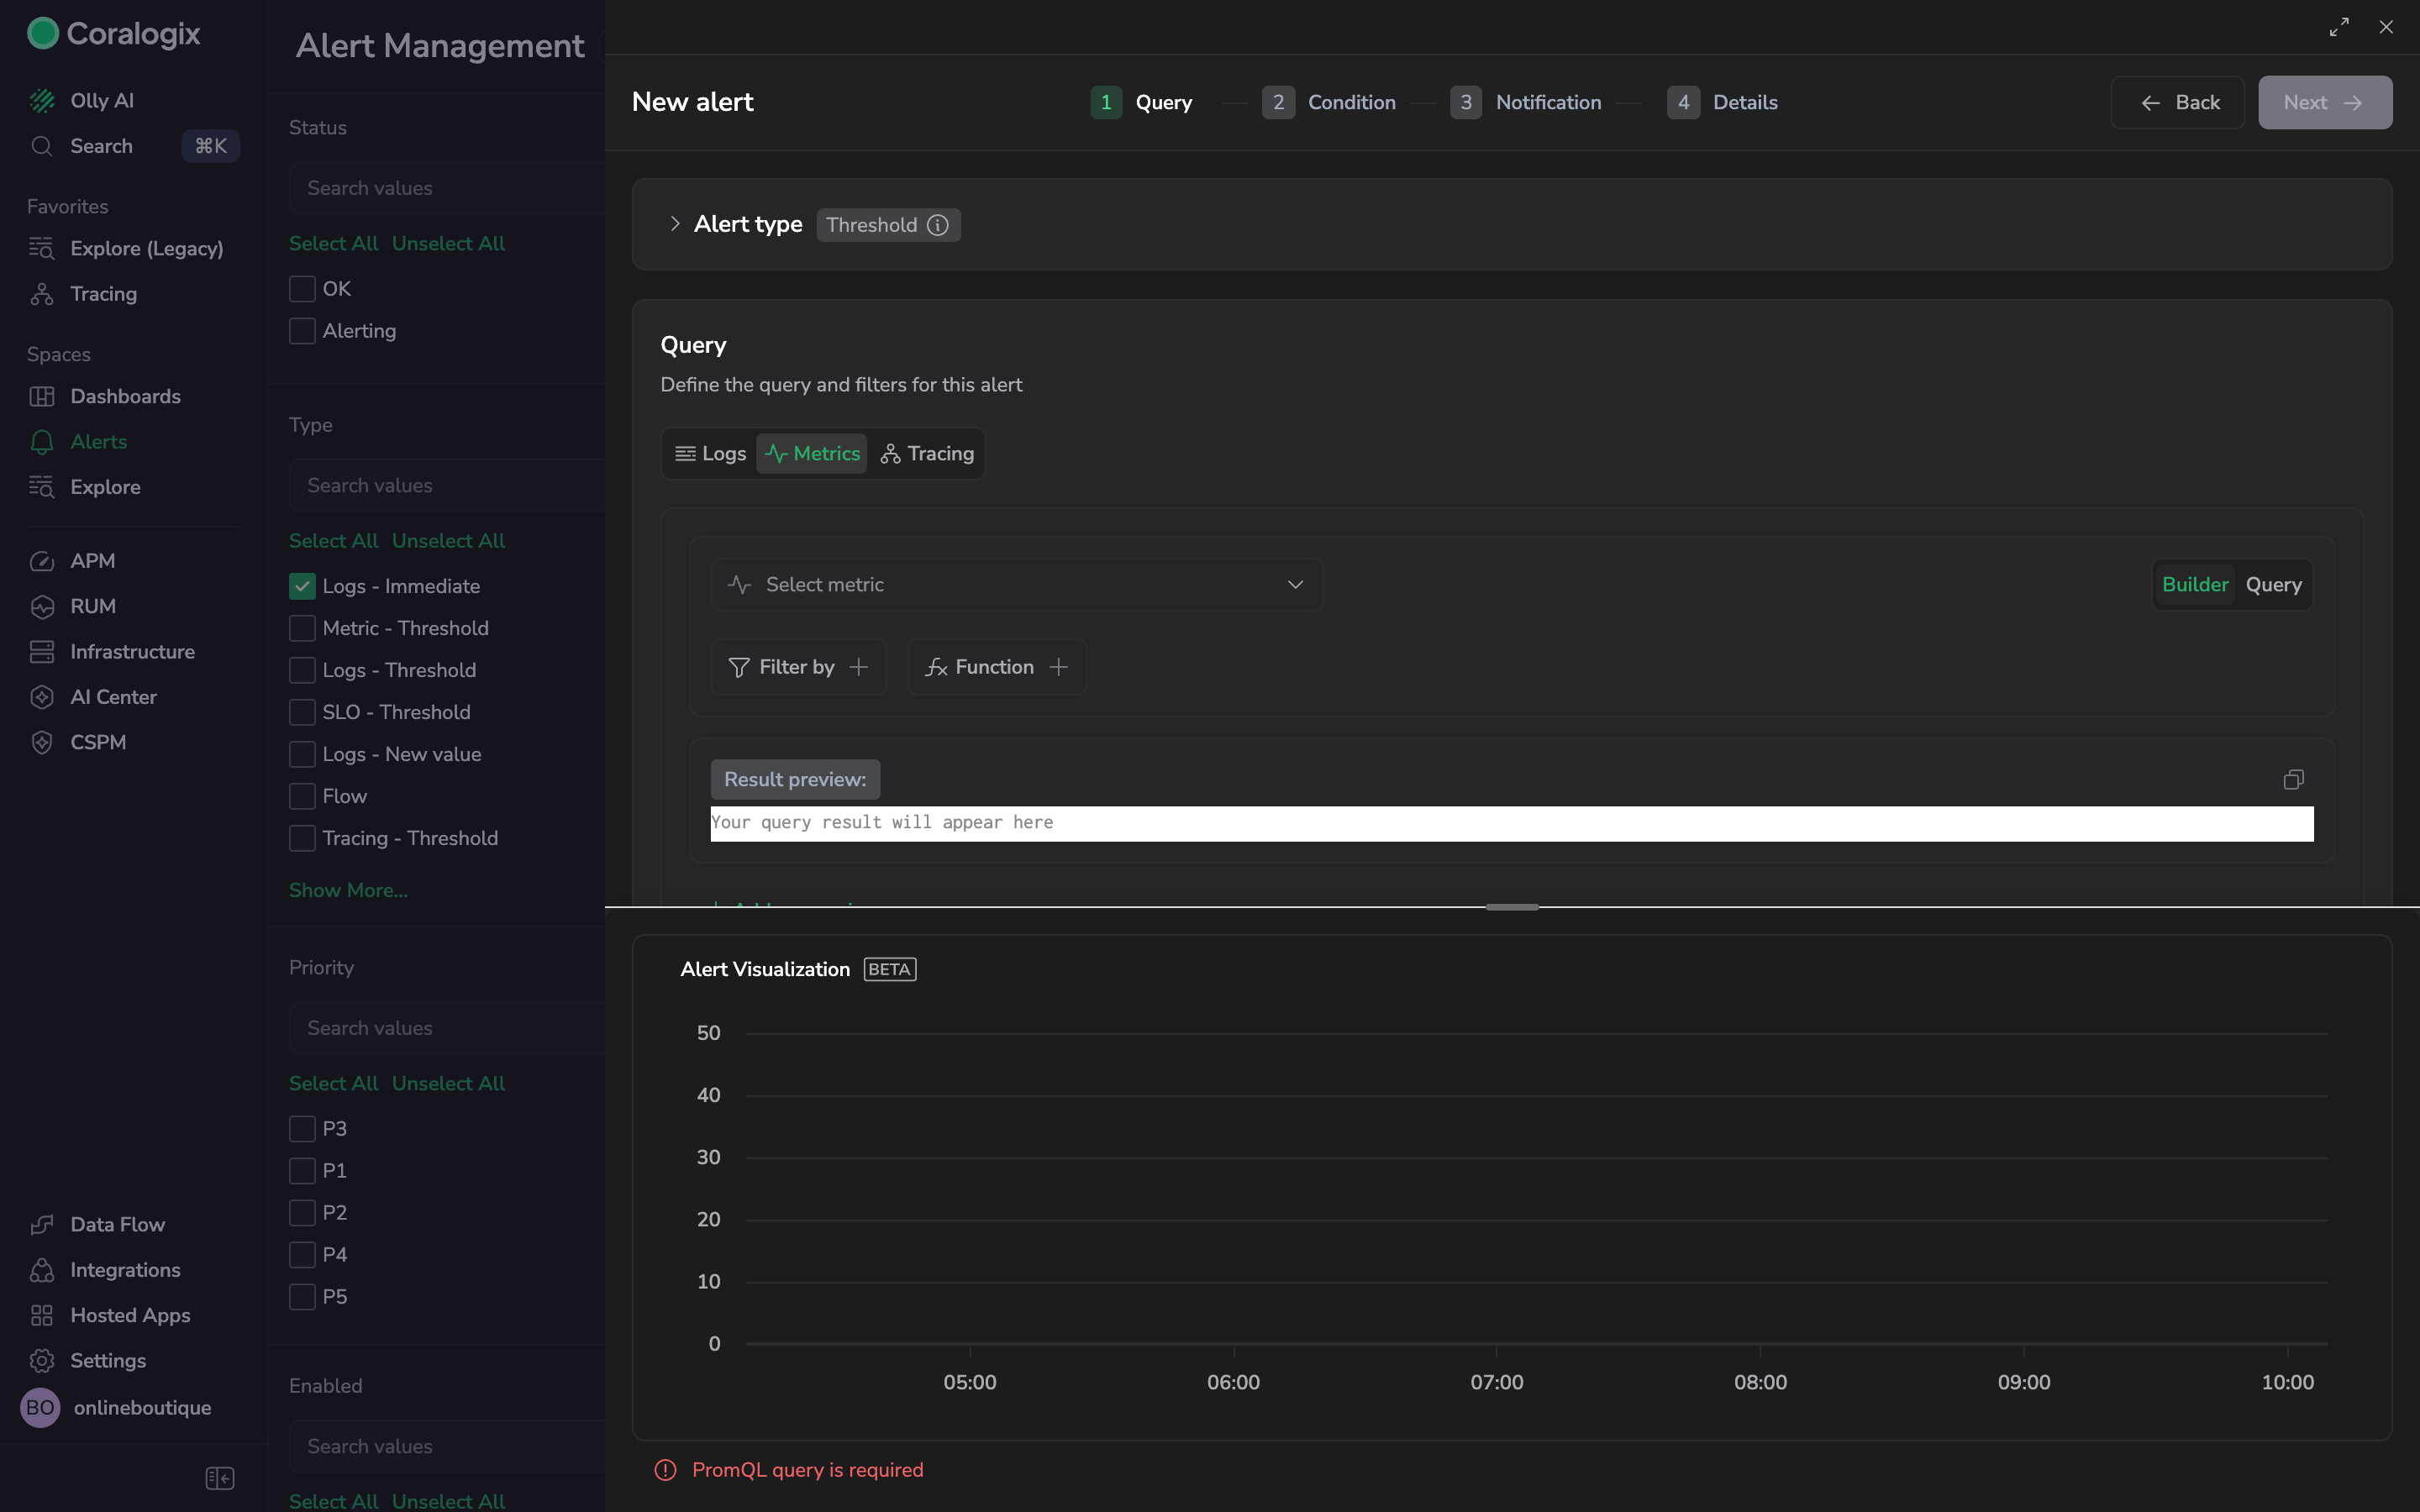Click the Back button
The height and width of the screenshot is (1512, 2420).
click(2177, 102)
